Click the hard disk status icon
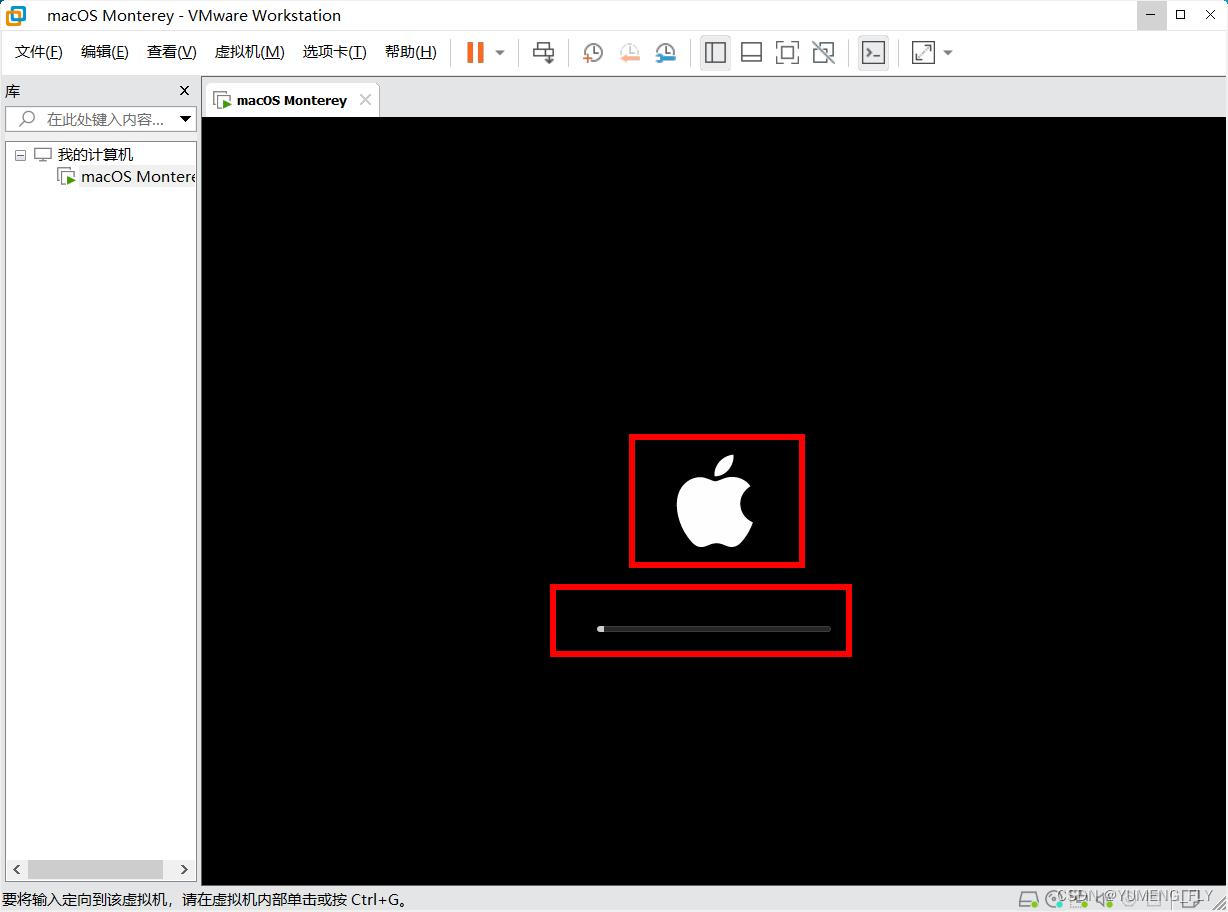The width and height of the screenshot is (1228, 912). 1027,898
